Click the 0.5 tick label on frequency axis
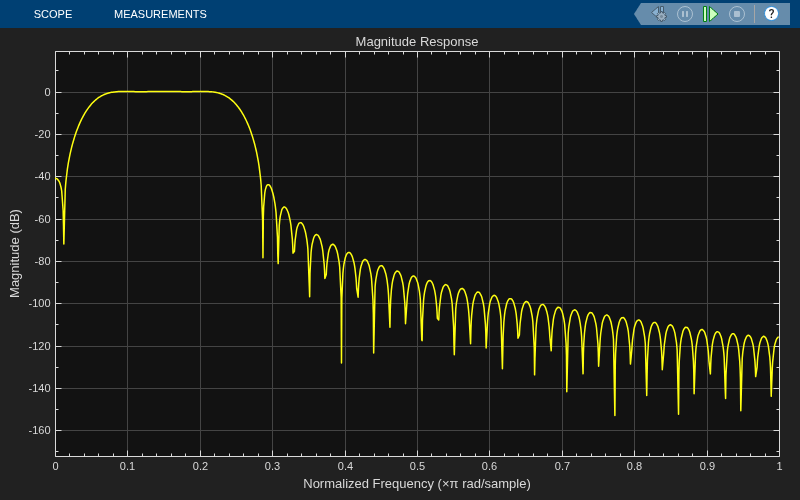Image resolution: width=800 pixels, height=500 pixels. click(x=417, y=466)
